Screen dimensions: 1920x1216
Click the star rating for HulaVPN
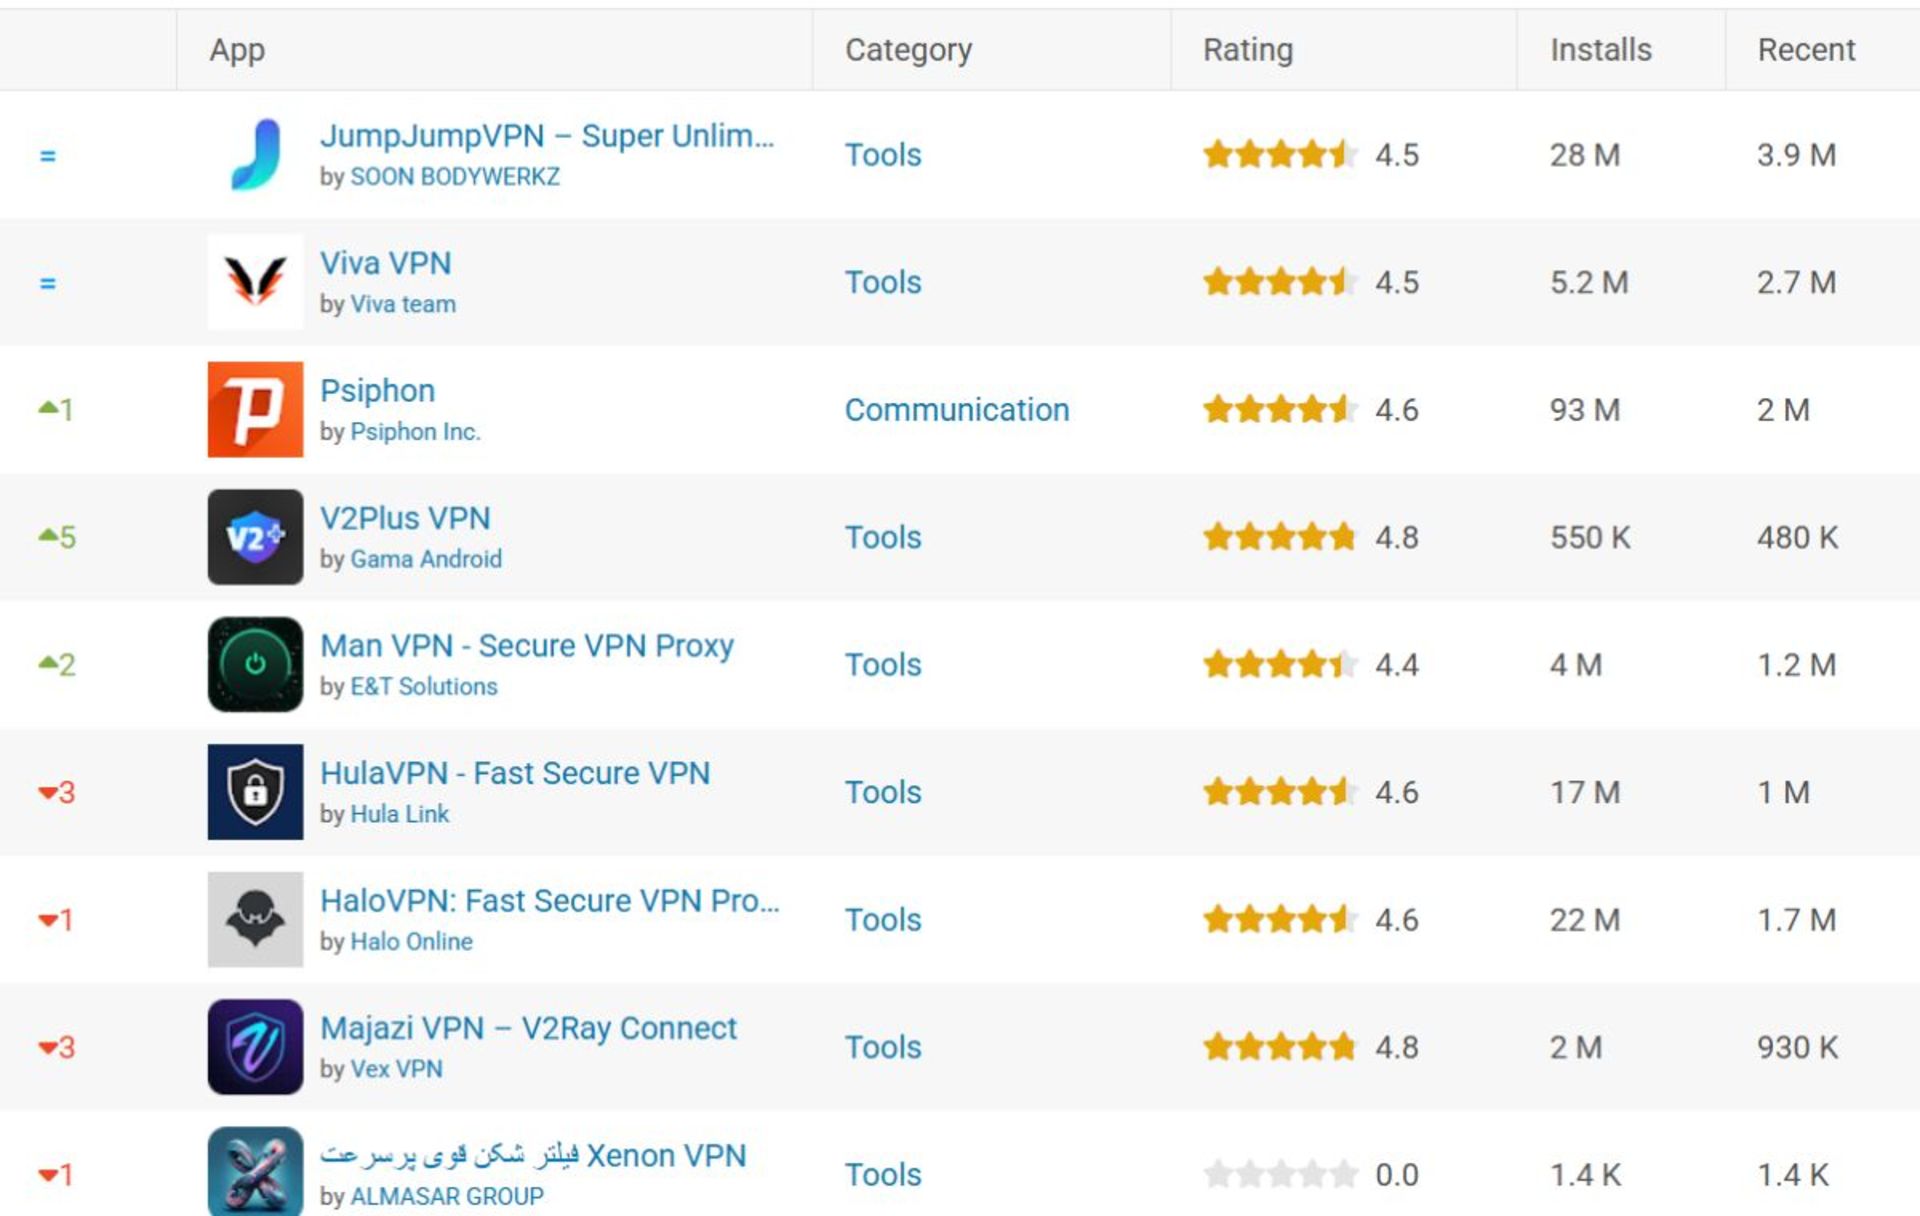point(1280,792)
